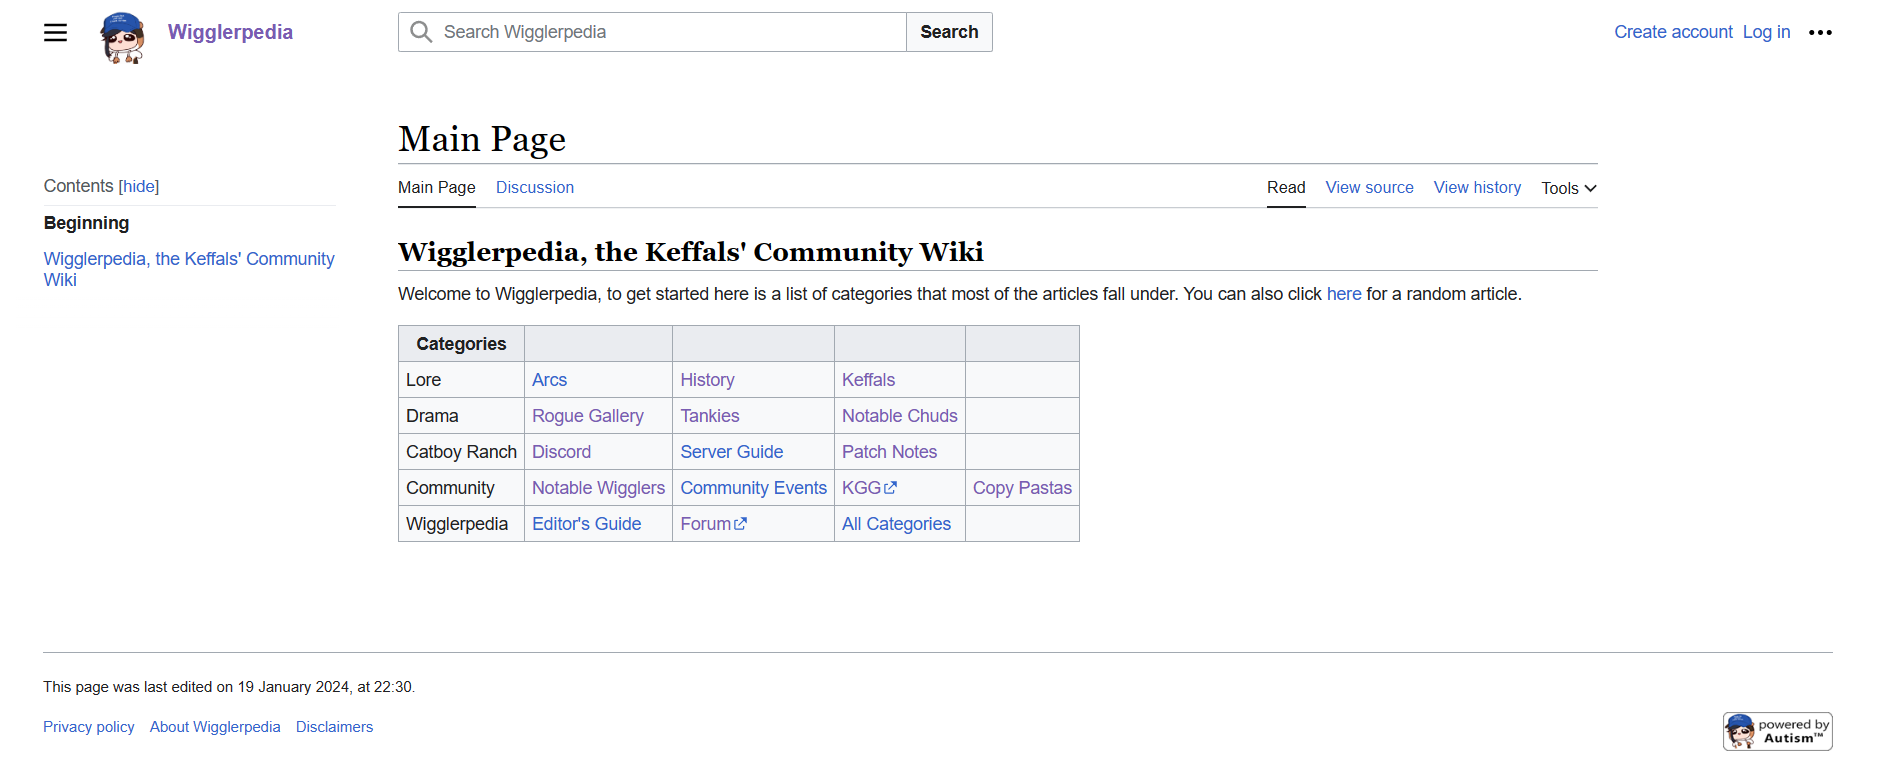Open Tankies link
Viewport: 1891px width, 762px height.
coord(710,416)
